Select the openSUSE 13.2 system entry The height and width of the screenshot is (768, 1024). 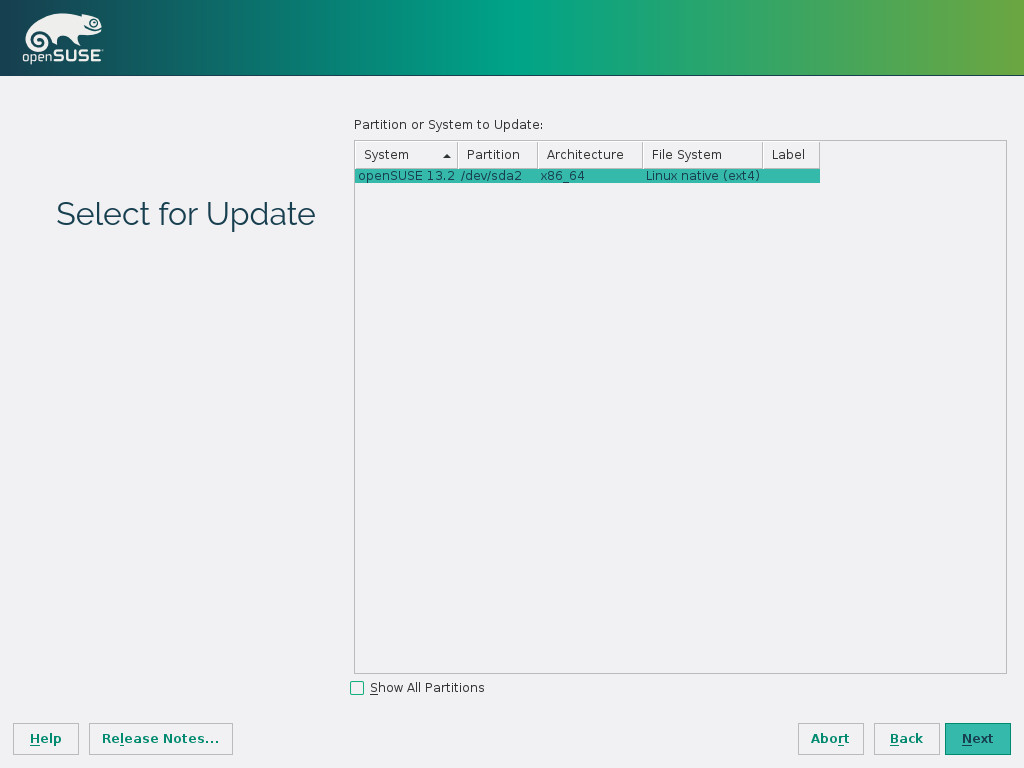pyautogui.click(x=406, y=176)
